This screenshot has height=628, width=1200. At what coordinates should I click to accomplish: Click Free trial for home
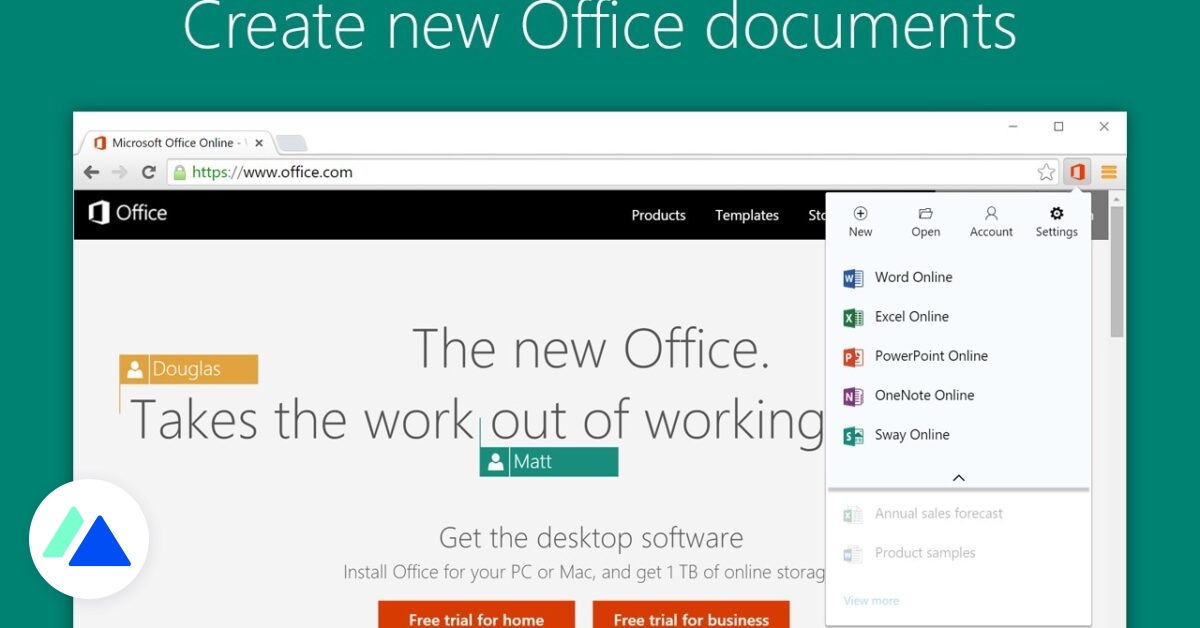477,618
